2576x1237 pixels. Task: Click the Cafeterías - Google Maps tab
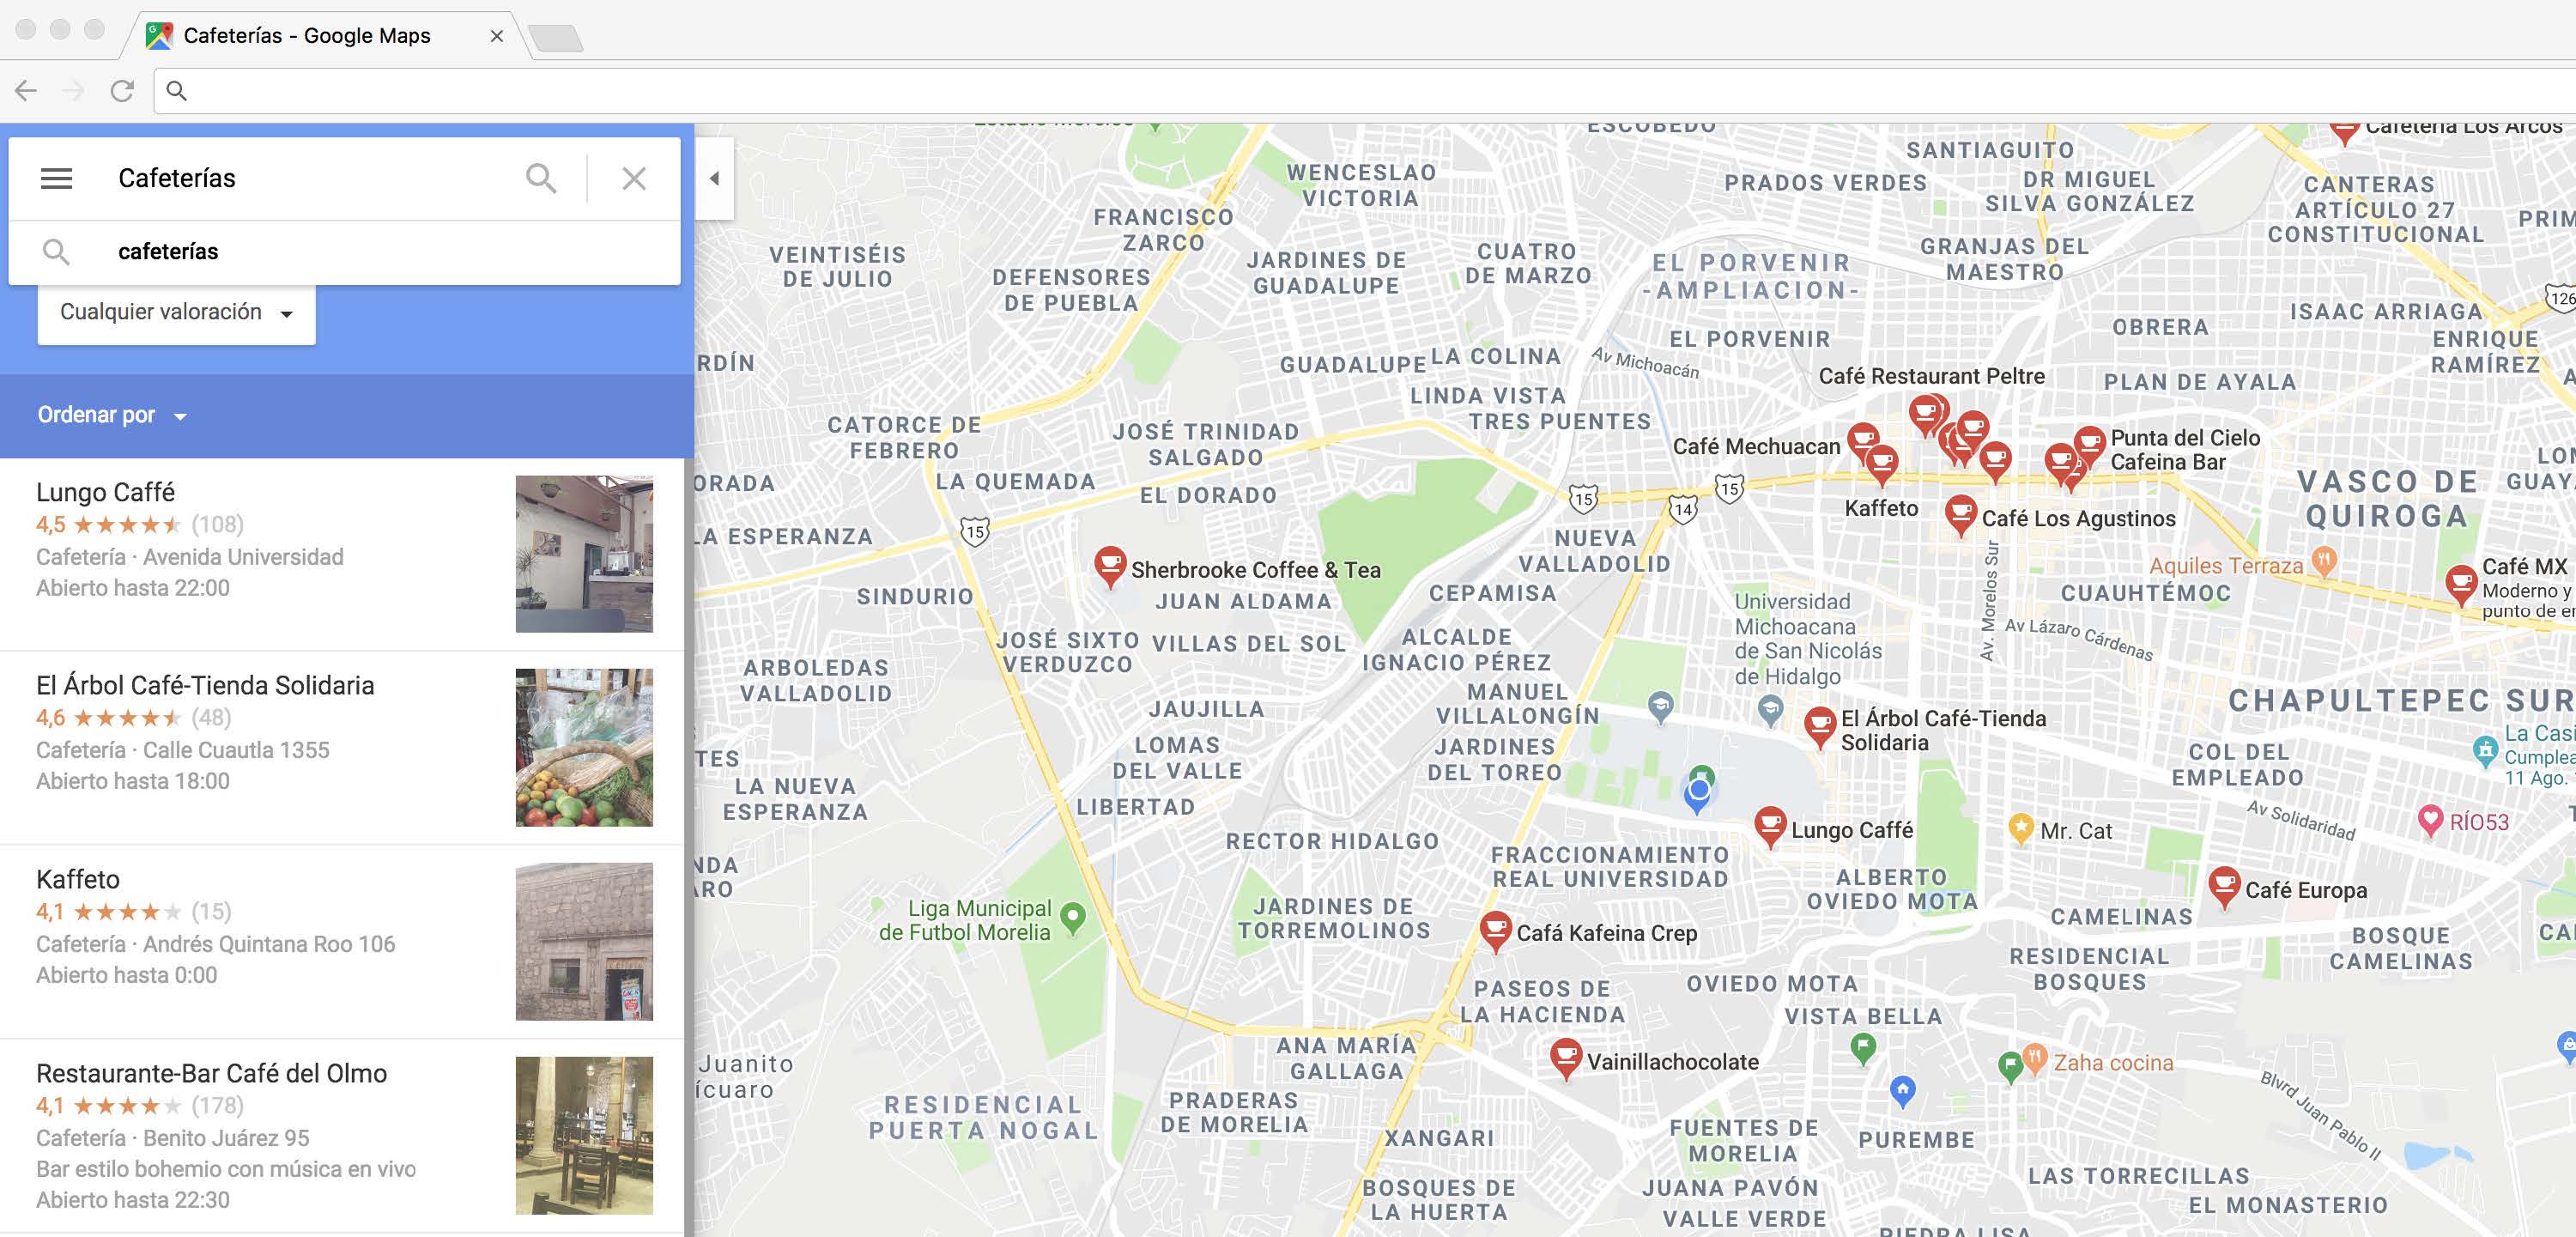(x=307, y=36)
